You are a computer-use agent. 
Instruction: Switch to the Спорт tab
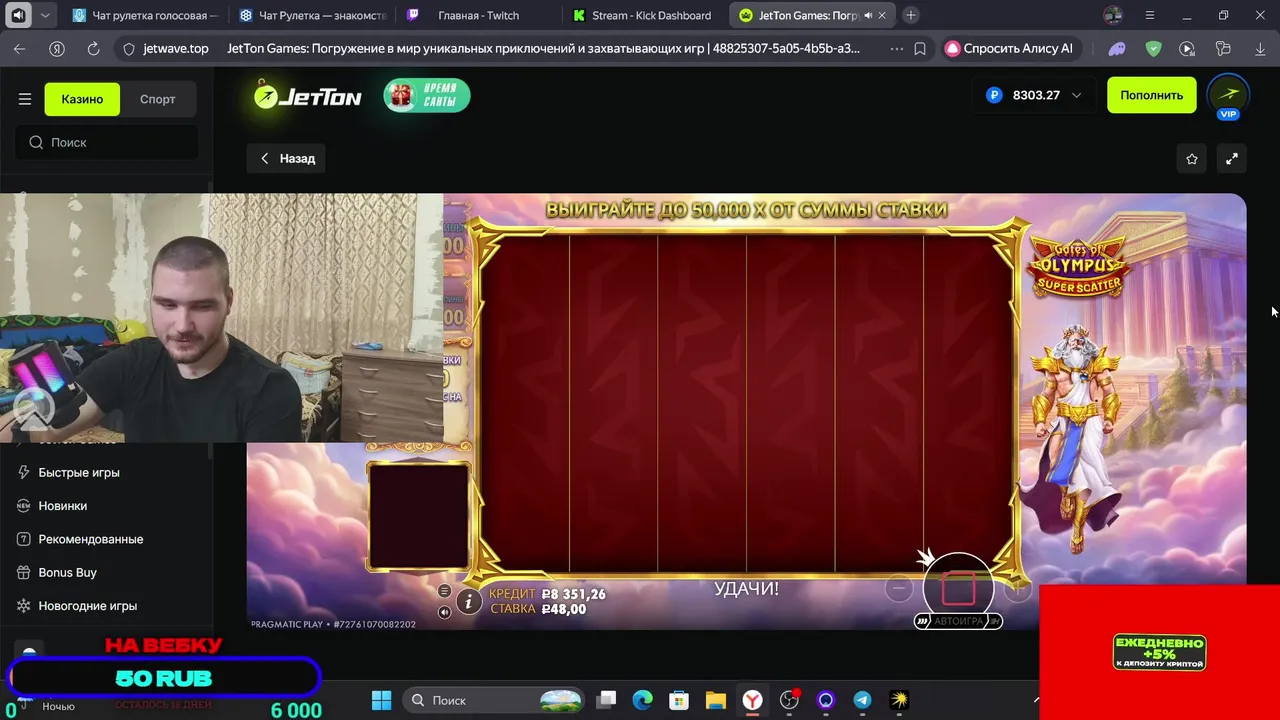[x=157, y=99]
